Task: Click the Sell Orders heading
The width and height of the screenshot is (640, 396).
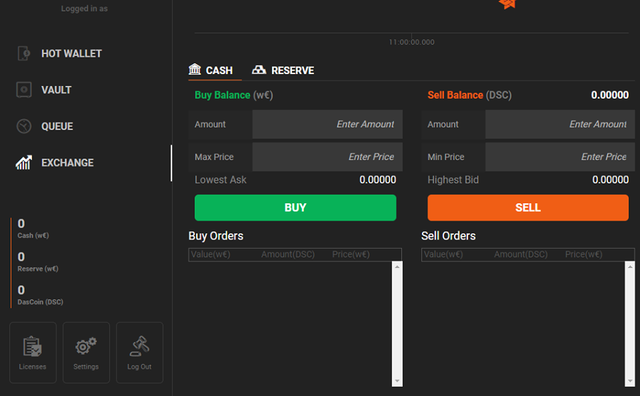Action: pyautogui.click(x=449, y=236)
